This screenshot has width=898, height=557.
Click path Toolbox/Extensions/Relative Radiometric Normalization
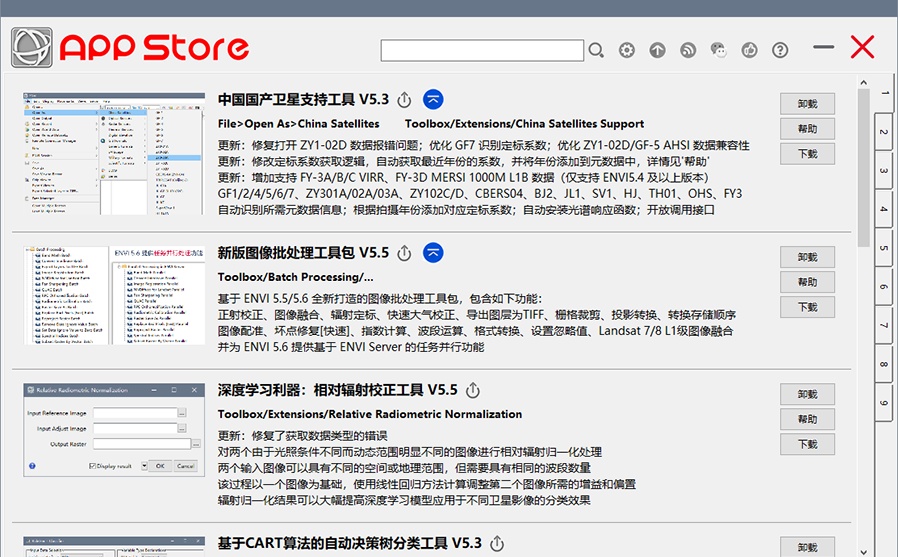point(370,414)
